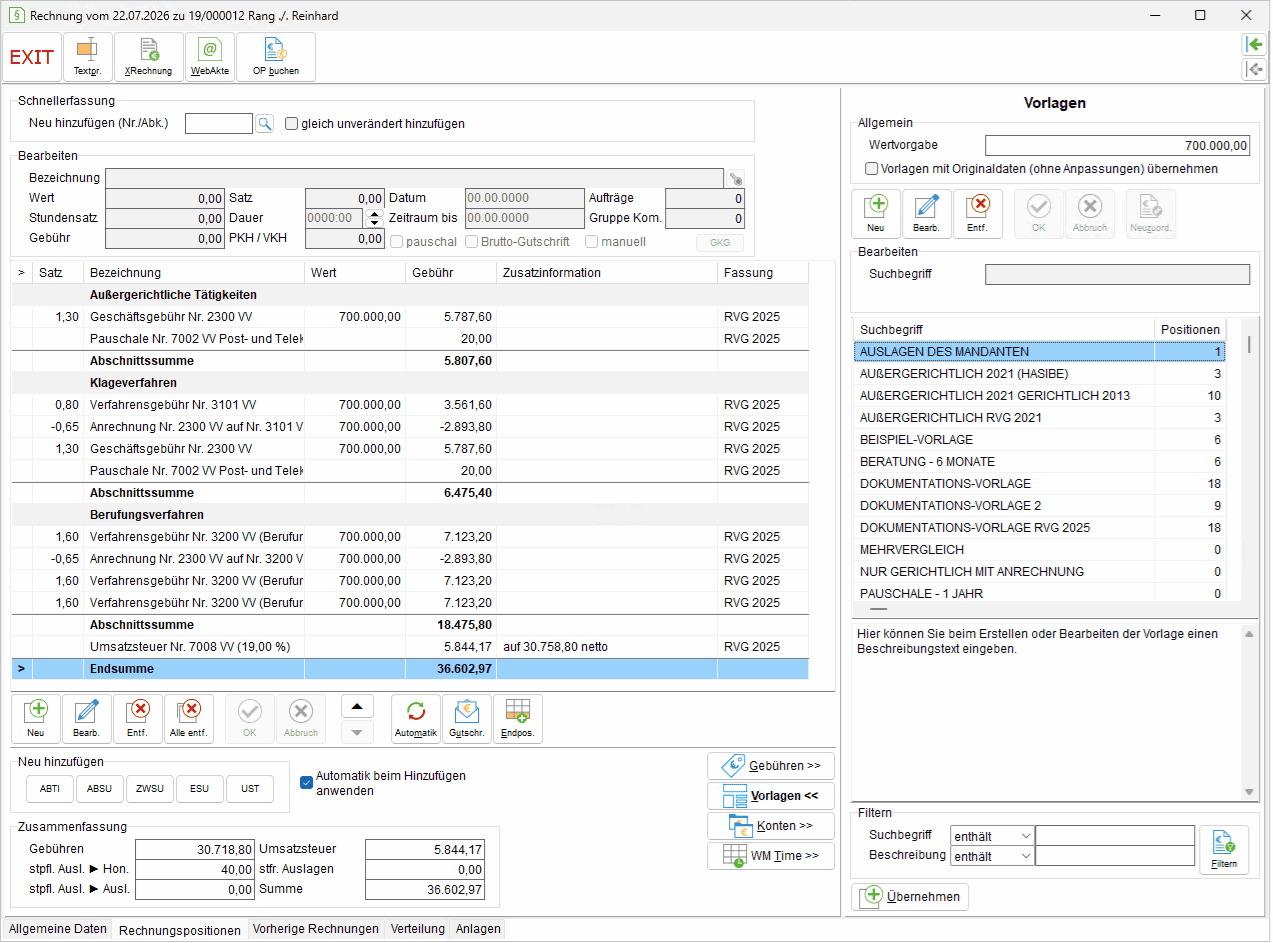Viewport: 1273px width, 943px height.
Task: Open the Vorherige Rechnungen tab
Action: (x=316, y=929)
